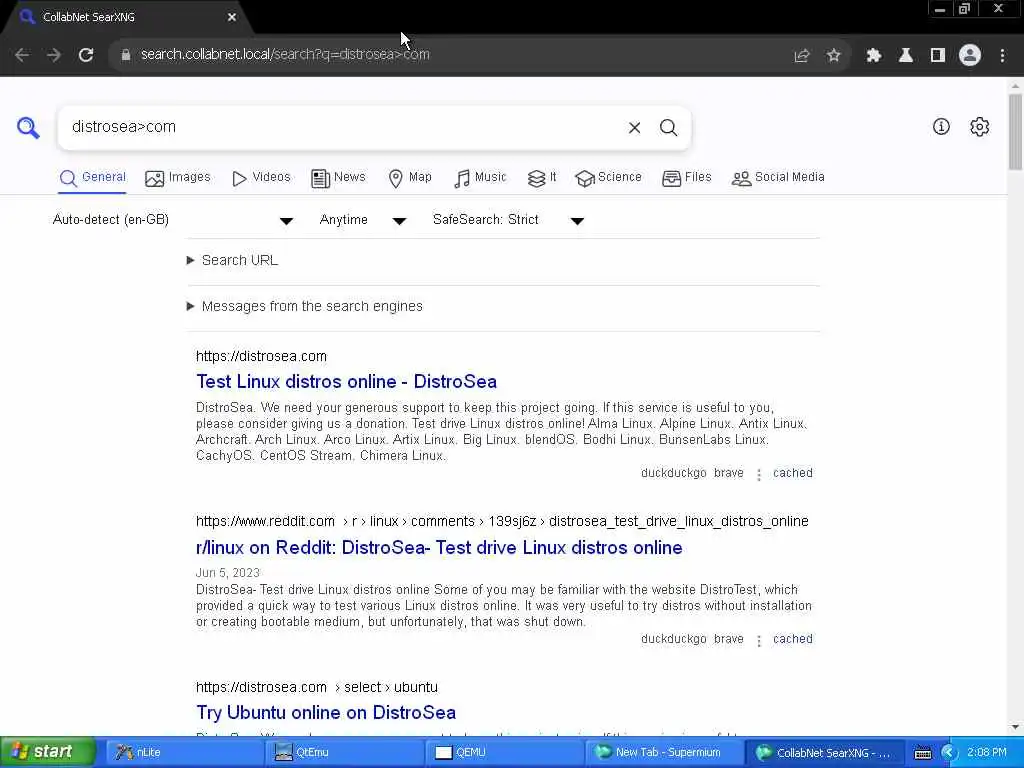The width and height of the screenshot is (1024, 768).
Task: Open the SafeSearch: Strict dropdown
Action: click(x=508, y=220)
